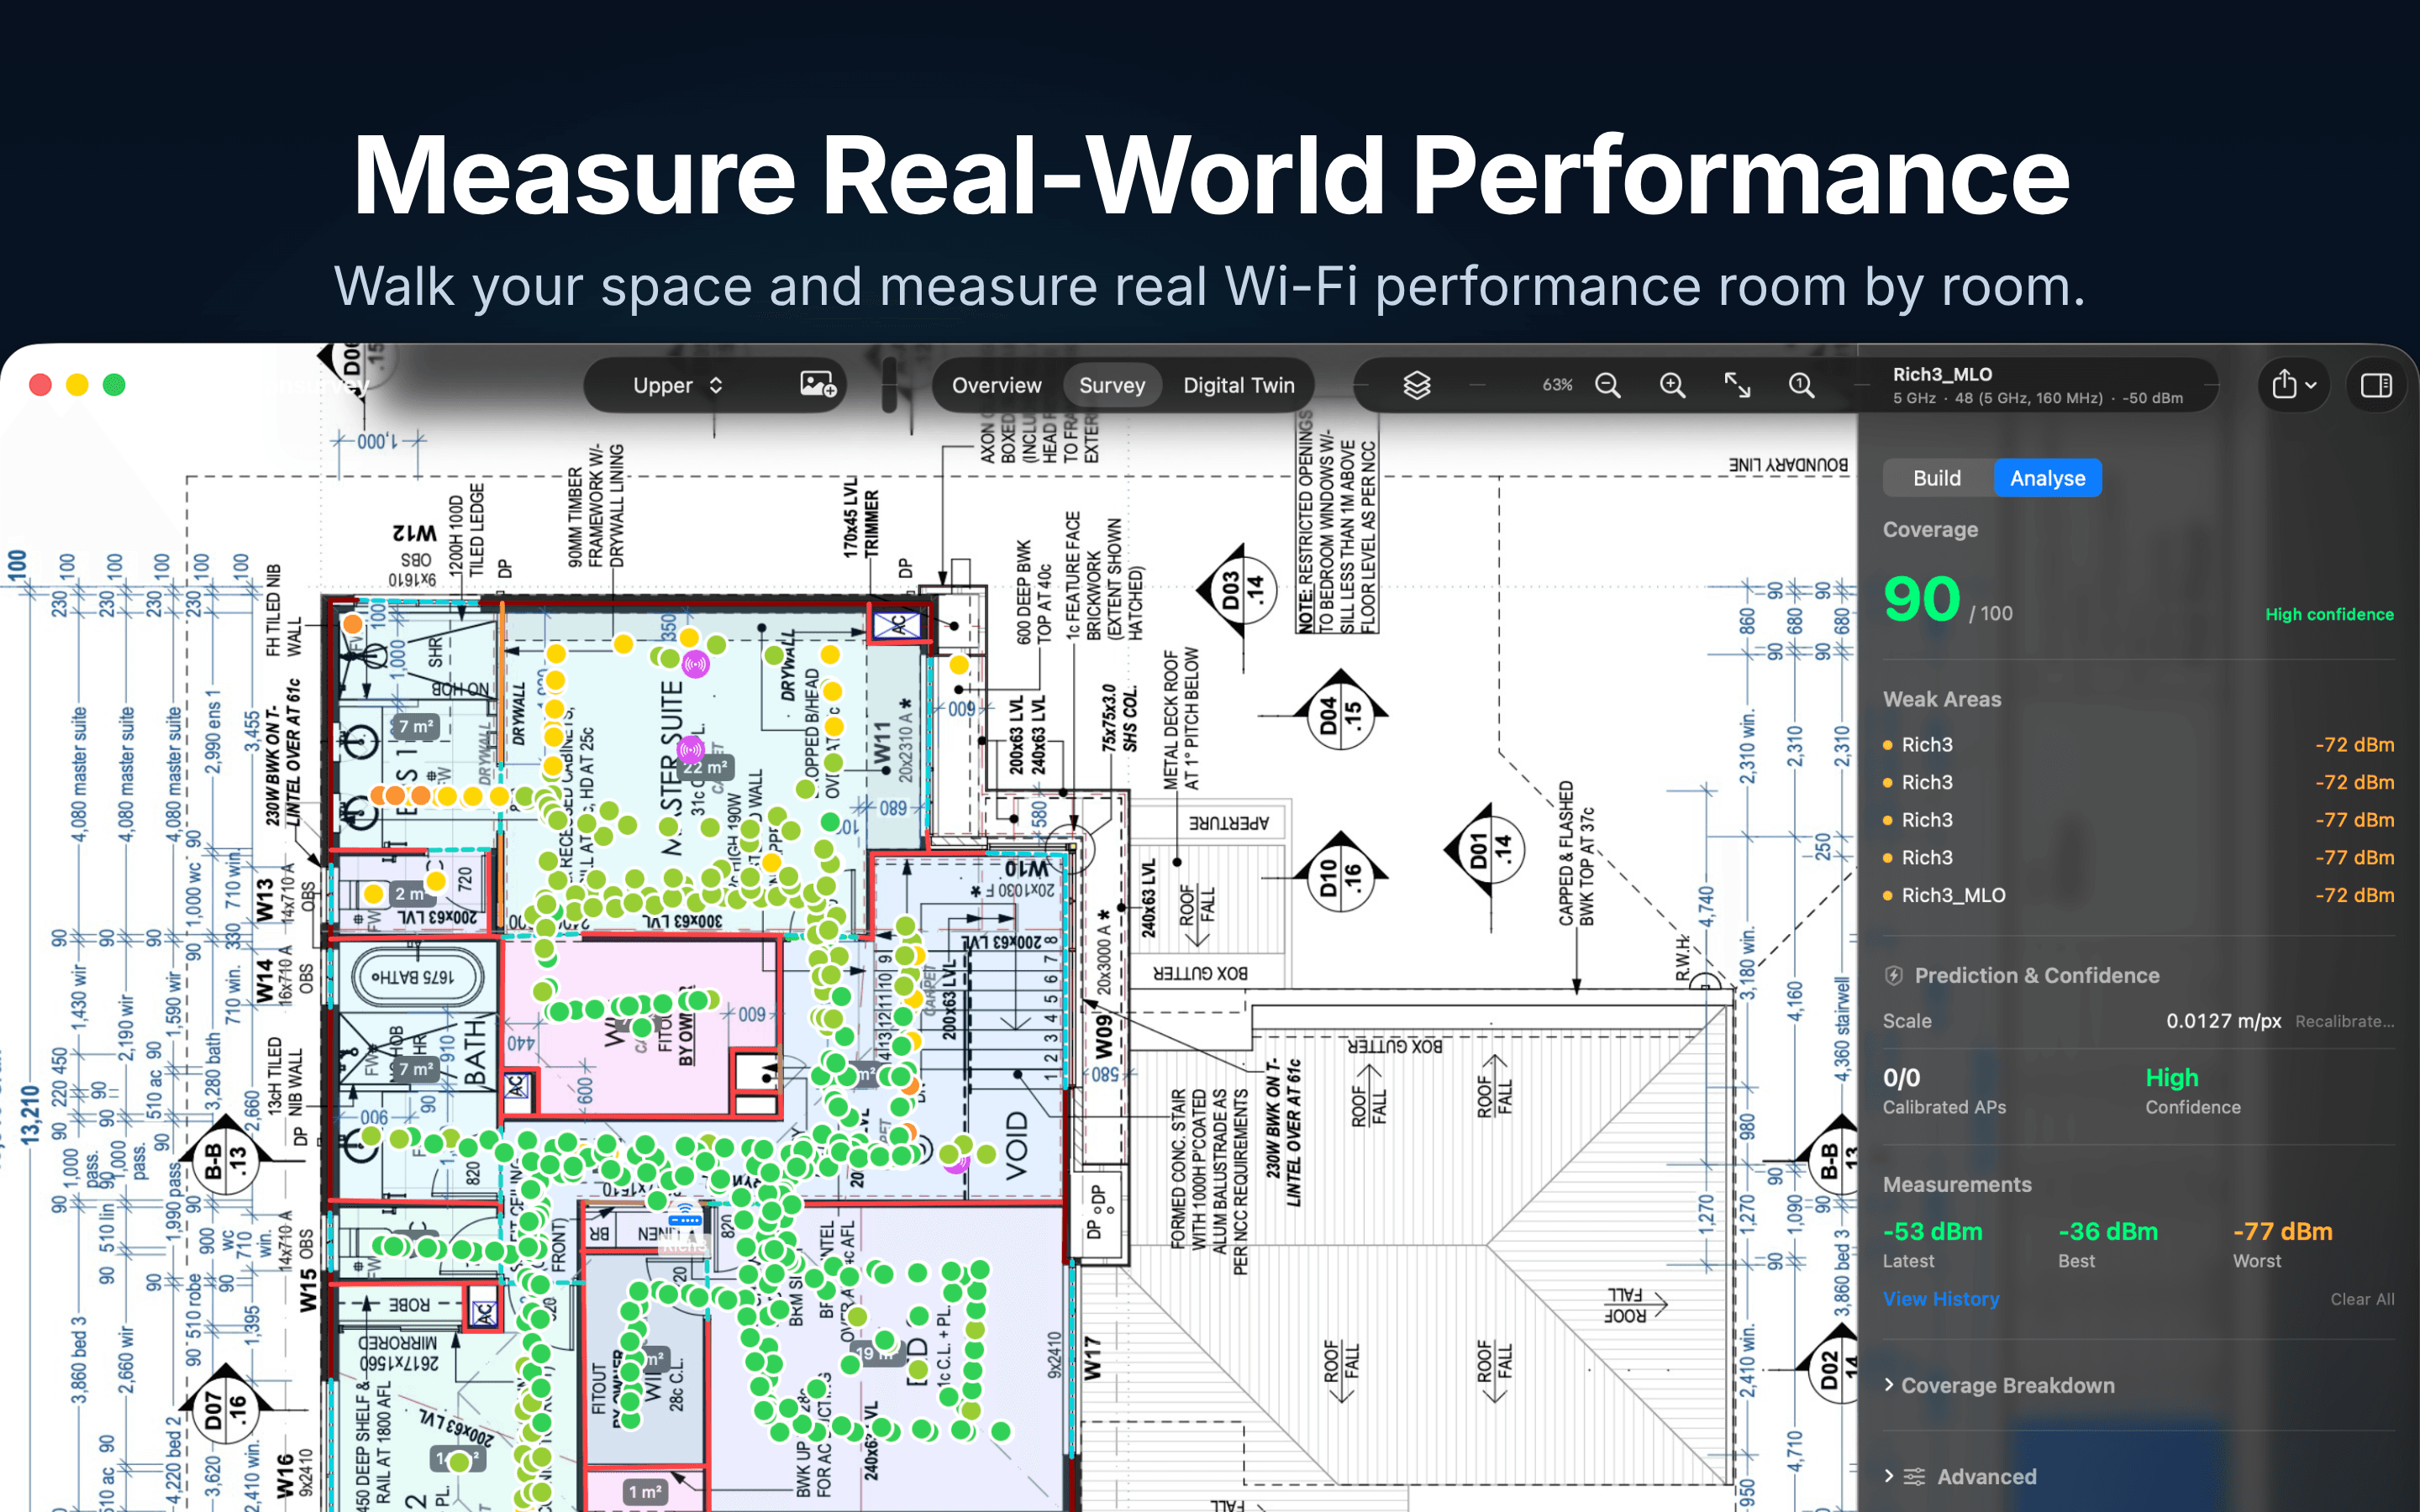Image resolution: width=2420 pixels, height=1512 pixels.
Task: Click the Clear All button
Action: [x=2362, y=1299]
